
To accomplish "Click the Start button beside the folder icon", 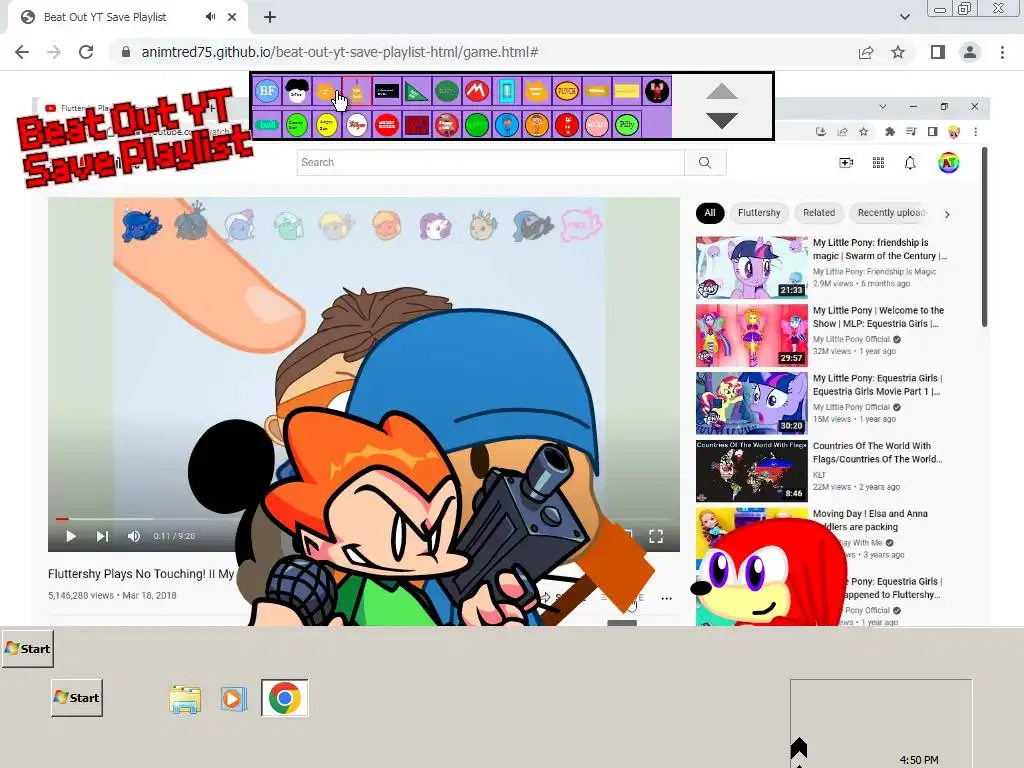I will tap(77, 697).
